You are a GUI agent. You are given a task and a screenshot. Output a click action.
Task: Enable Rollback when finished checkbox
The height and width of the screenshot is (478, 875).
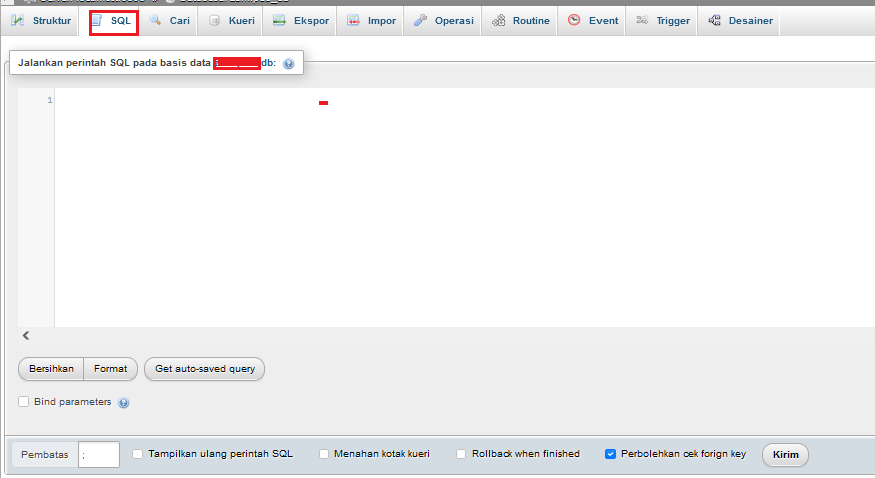point(461,454)
